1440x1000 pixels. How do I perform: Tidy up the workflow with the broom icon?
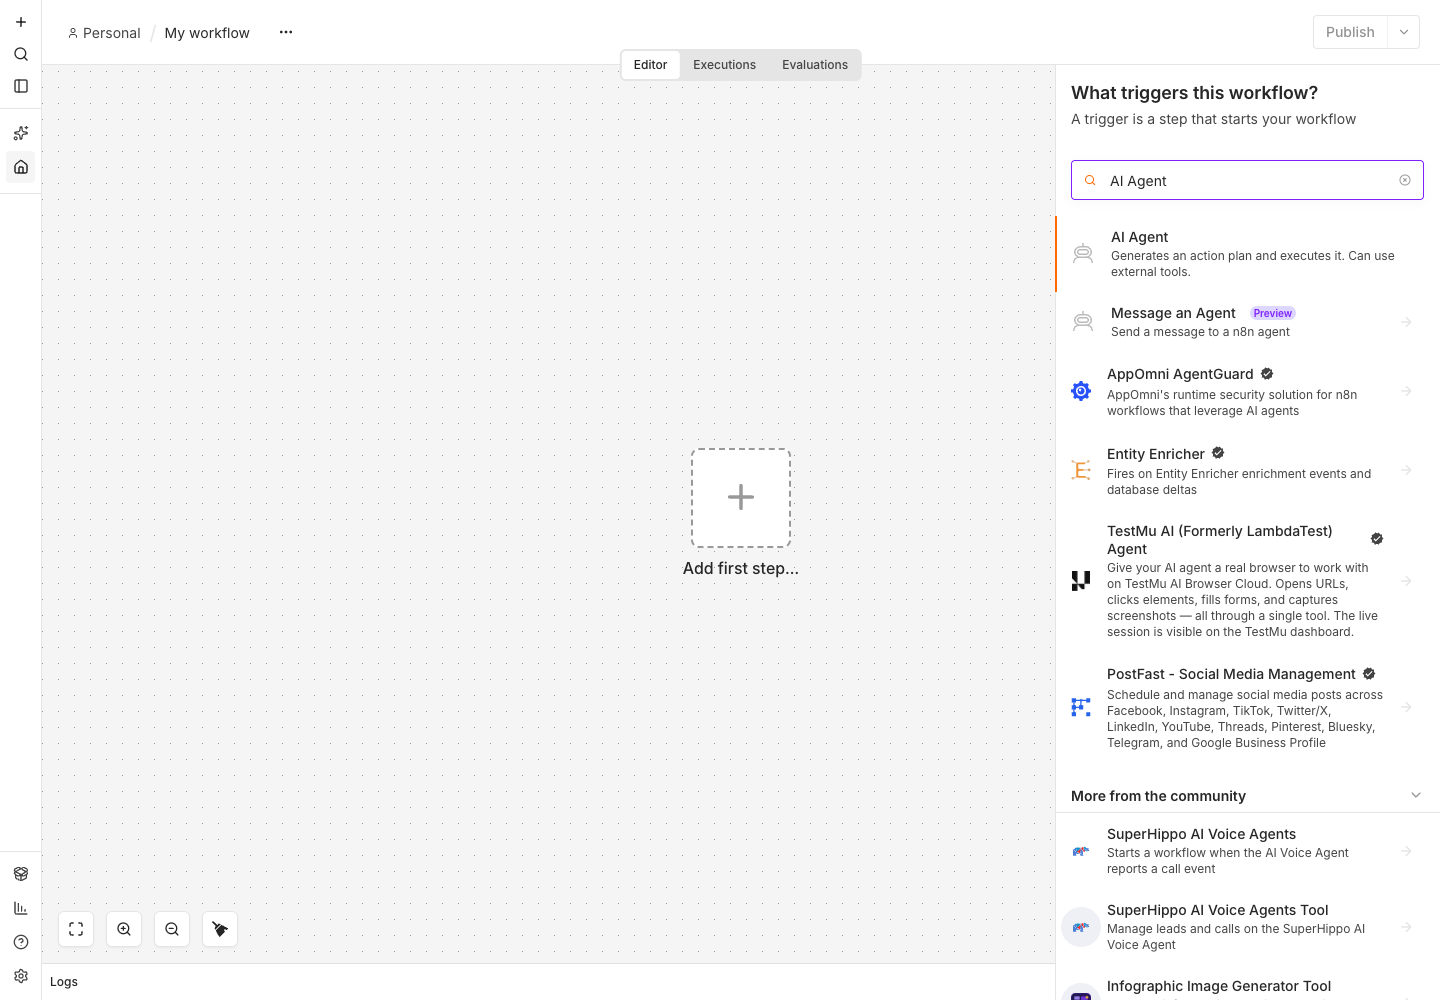pos(220,929)
